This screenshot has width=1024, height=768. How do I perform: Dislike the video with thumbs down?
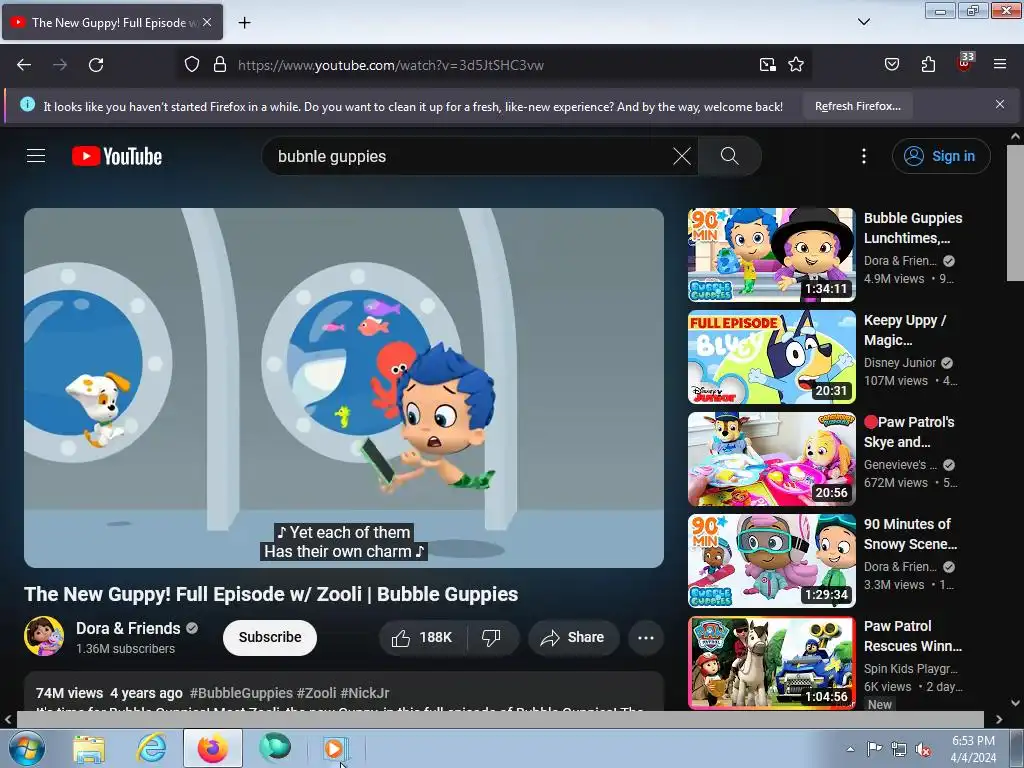[x=491, y=638]
